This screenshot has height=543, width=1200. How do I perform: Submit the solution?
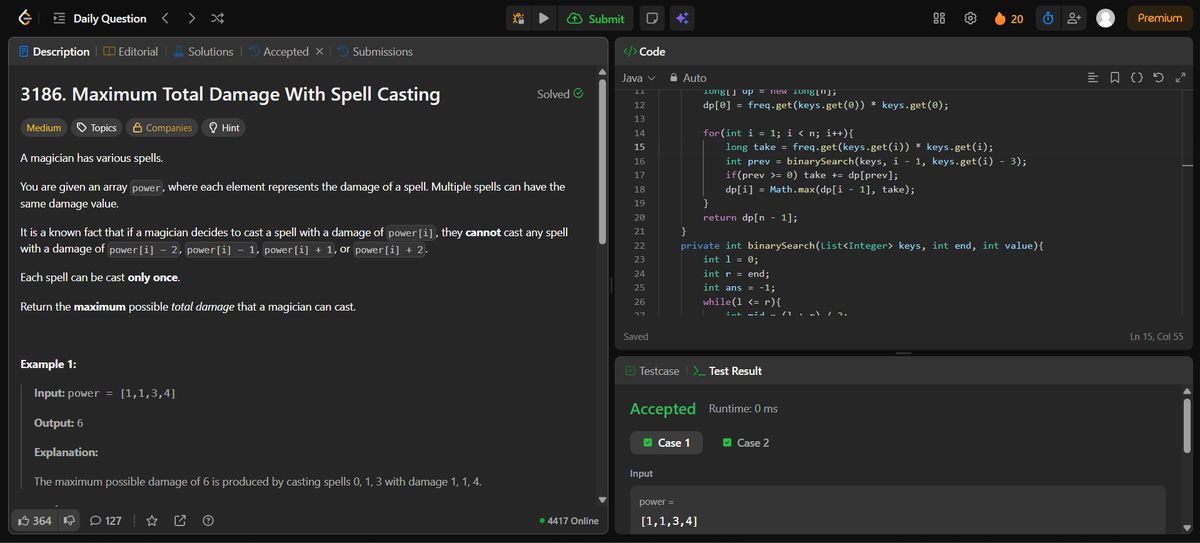point(596,18)
